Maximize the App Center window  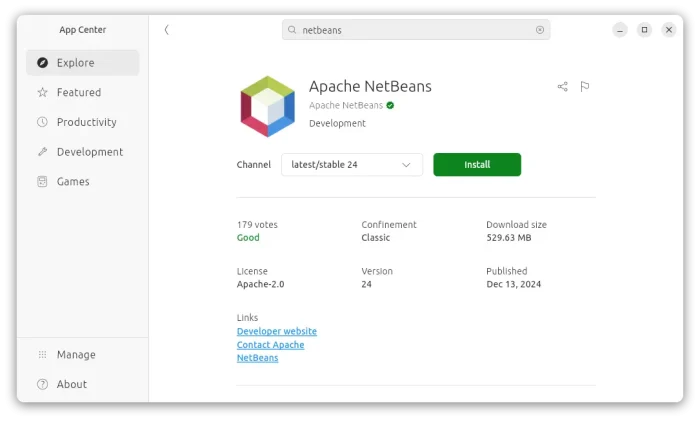[x=644, y=30]
